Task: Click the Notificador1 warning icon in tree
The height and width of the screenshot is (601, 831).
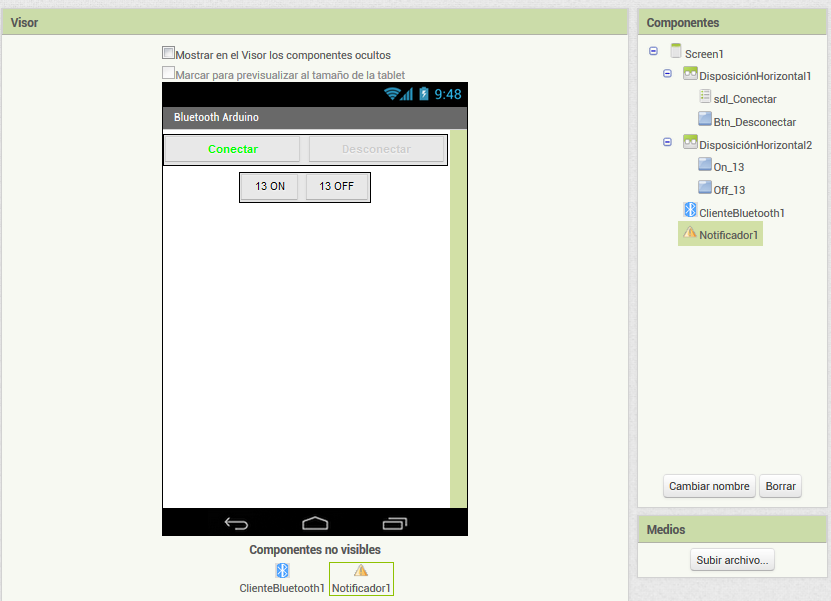Action: pyautogui.click(x=690, y=233)
